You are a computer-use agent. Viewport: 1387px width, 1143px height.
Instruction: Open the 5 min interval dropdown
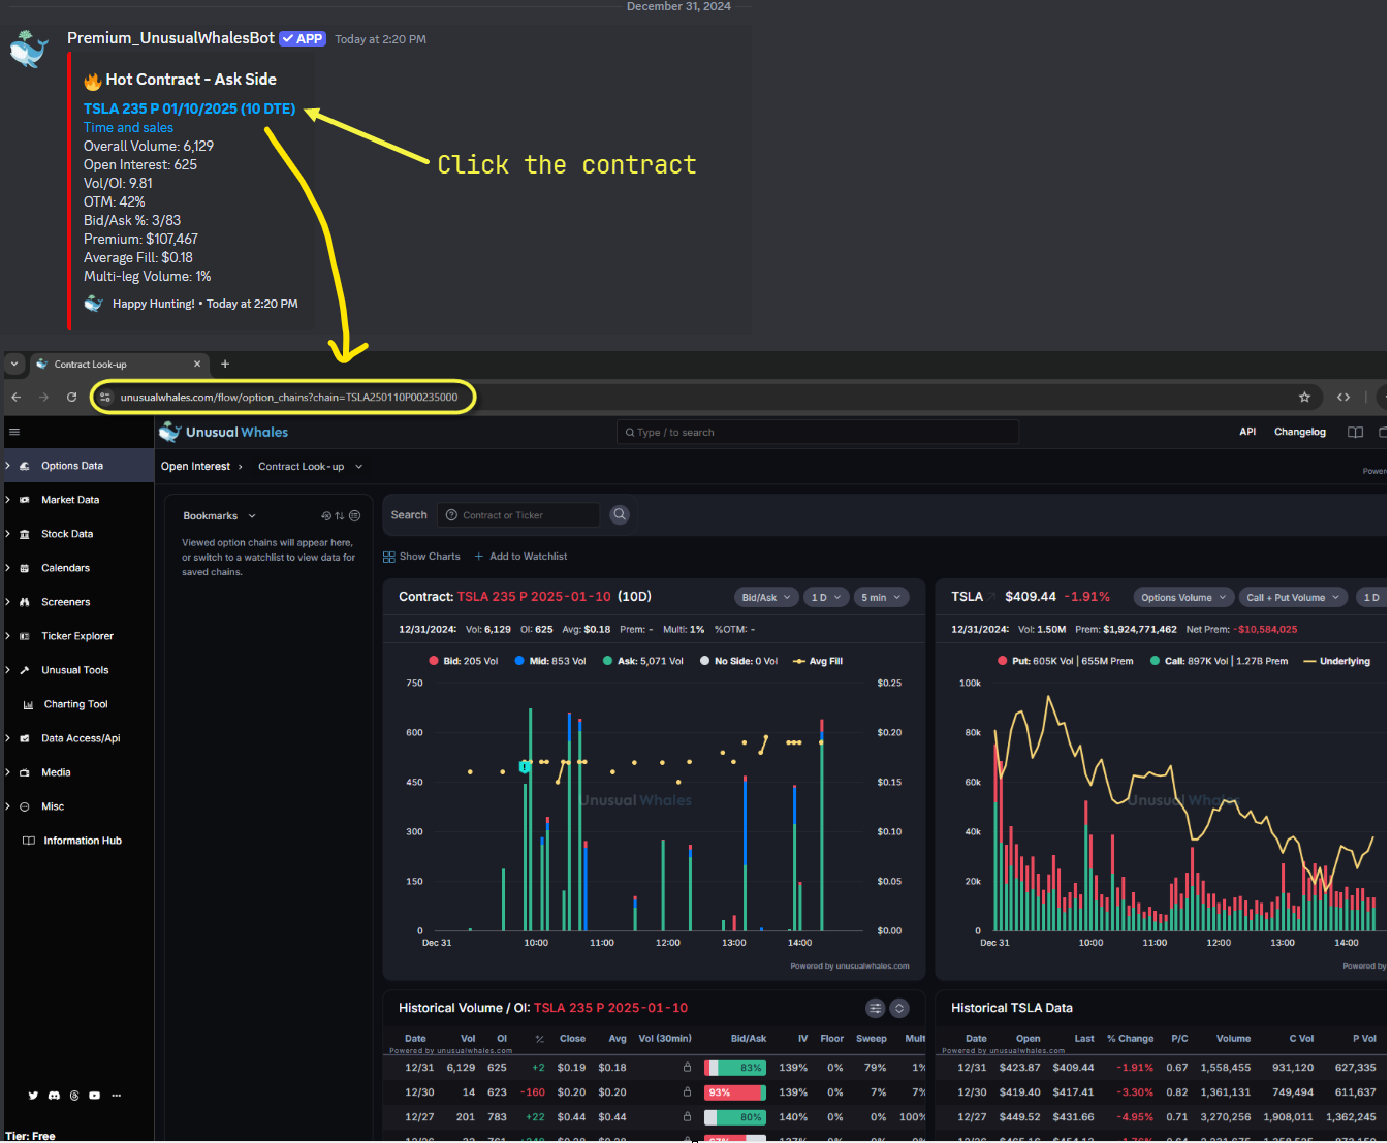tap(880, 597)
